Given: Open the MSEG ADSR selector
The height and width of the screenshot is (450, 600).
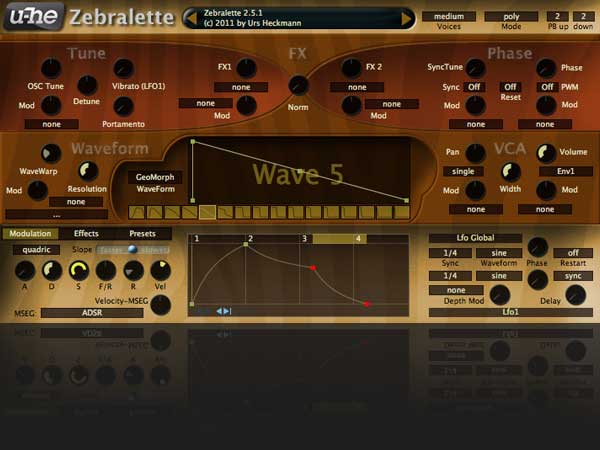Looking at the screenshot, I should tap(92, 313).
